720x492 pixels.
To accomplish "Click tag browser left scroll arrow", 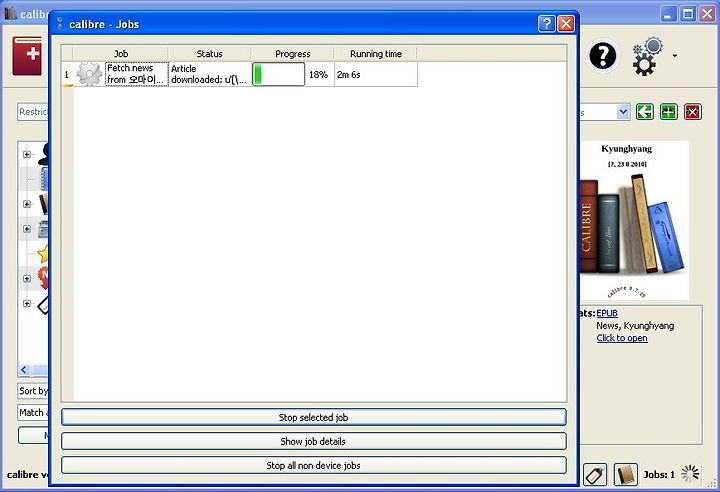I will [x=24, y=370].
